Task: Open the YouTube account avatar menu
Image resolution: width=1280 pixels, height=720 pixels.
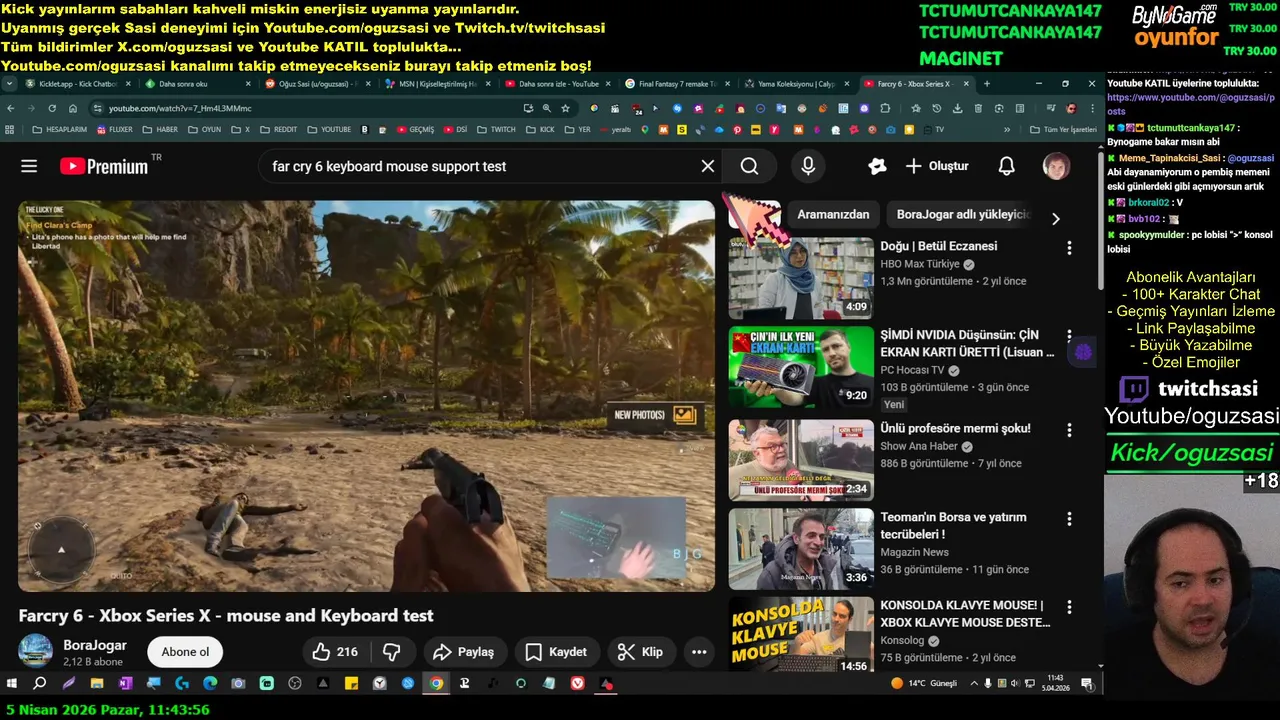Action: pos(1056,166)
